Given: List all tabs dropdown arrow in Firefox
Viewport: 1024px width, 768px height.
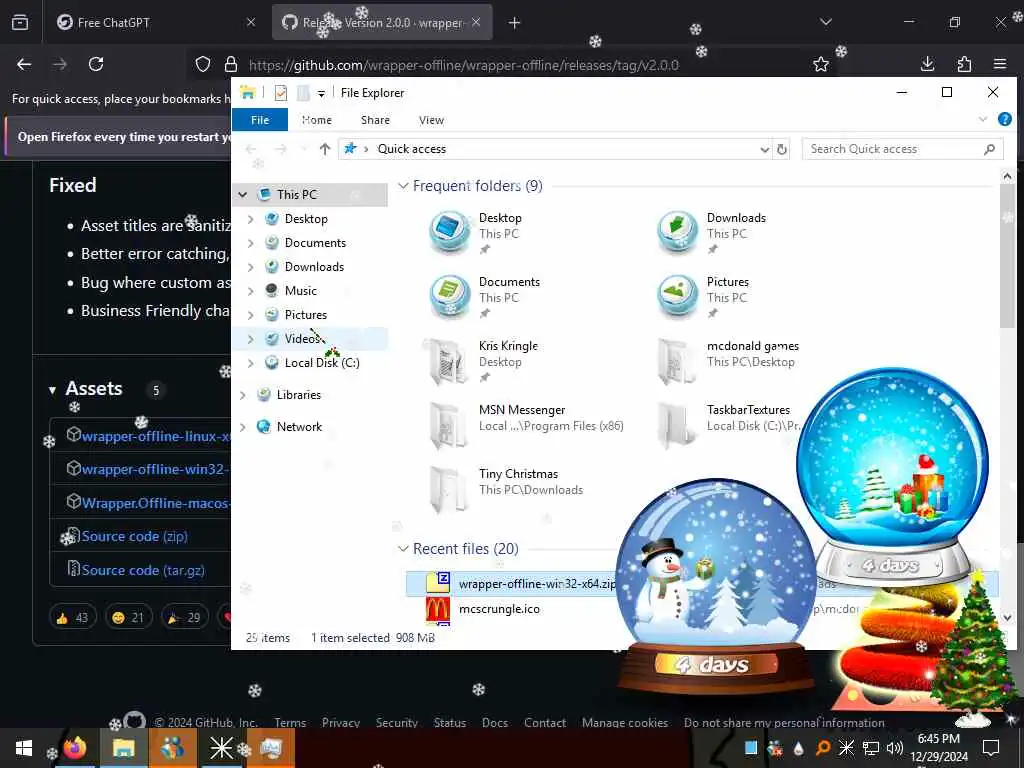Looking at the screenshot, I should point(826,22).
